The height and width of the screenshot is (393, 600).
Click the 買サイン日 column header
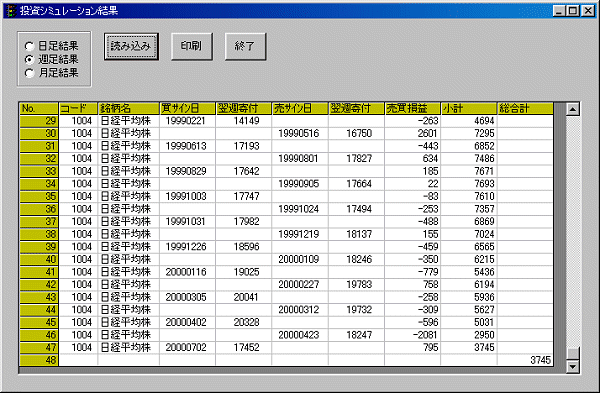click(188, 109)
